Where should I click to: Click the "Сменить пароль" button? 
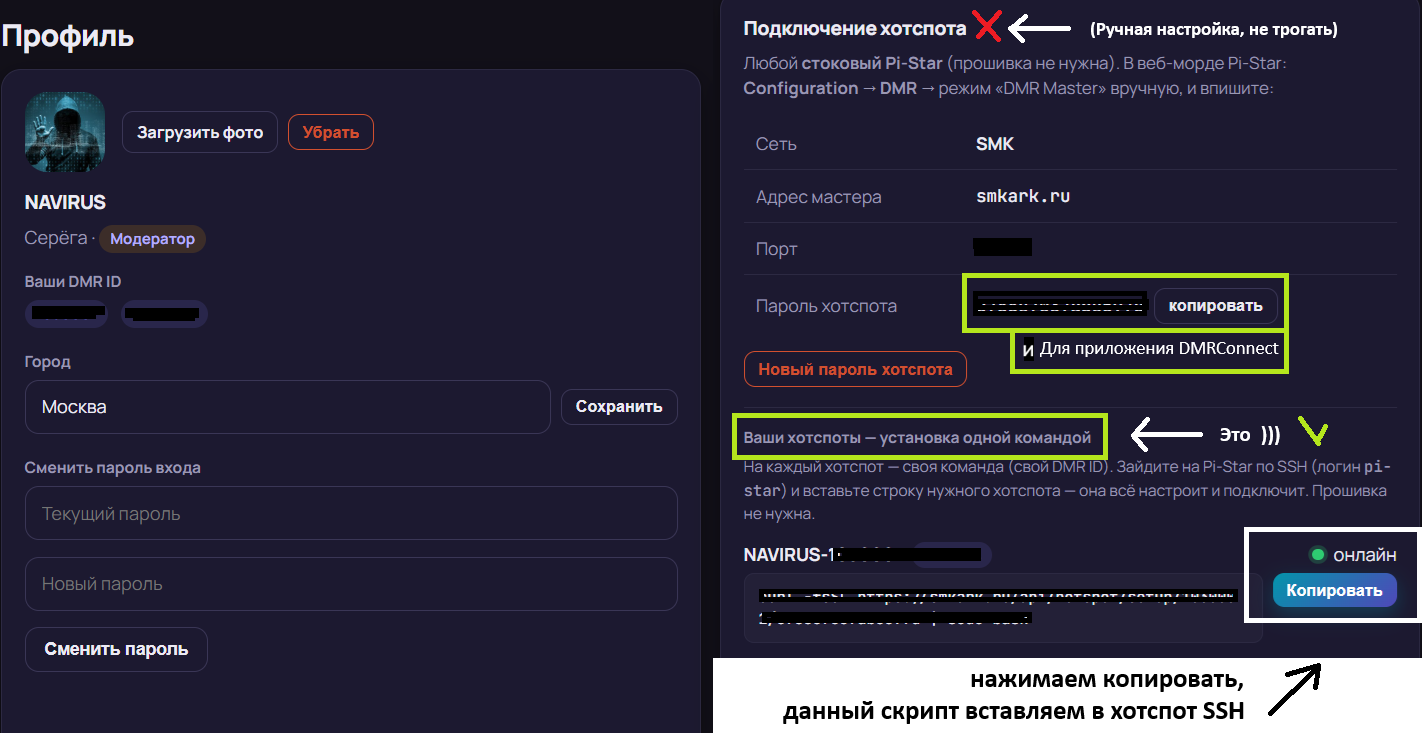(x=116, y=649)
